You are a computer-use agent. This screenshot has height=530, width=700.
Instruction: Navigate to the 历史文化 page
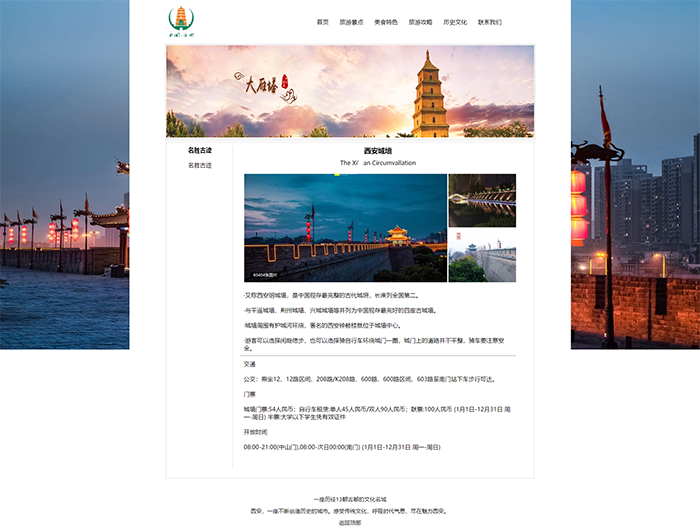[455, 22]
